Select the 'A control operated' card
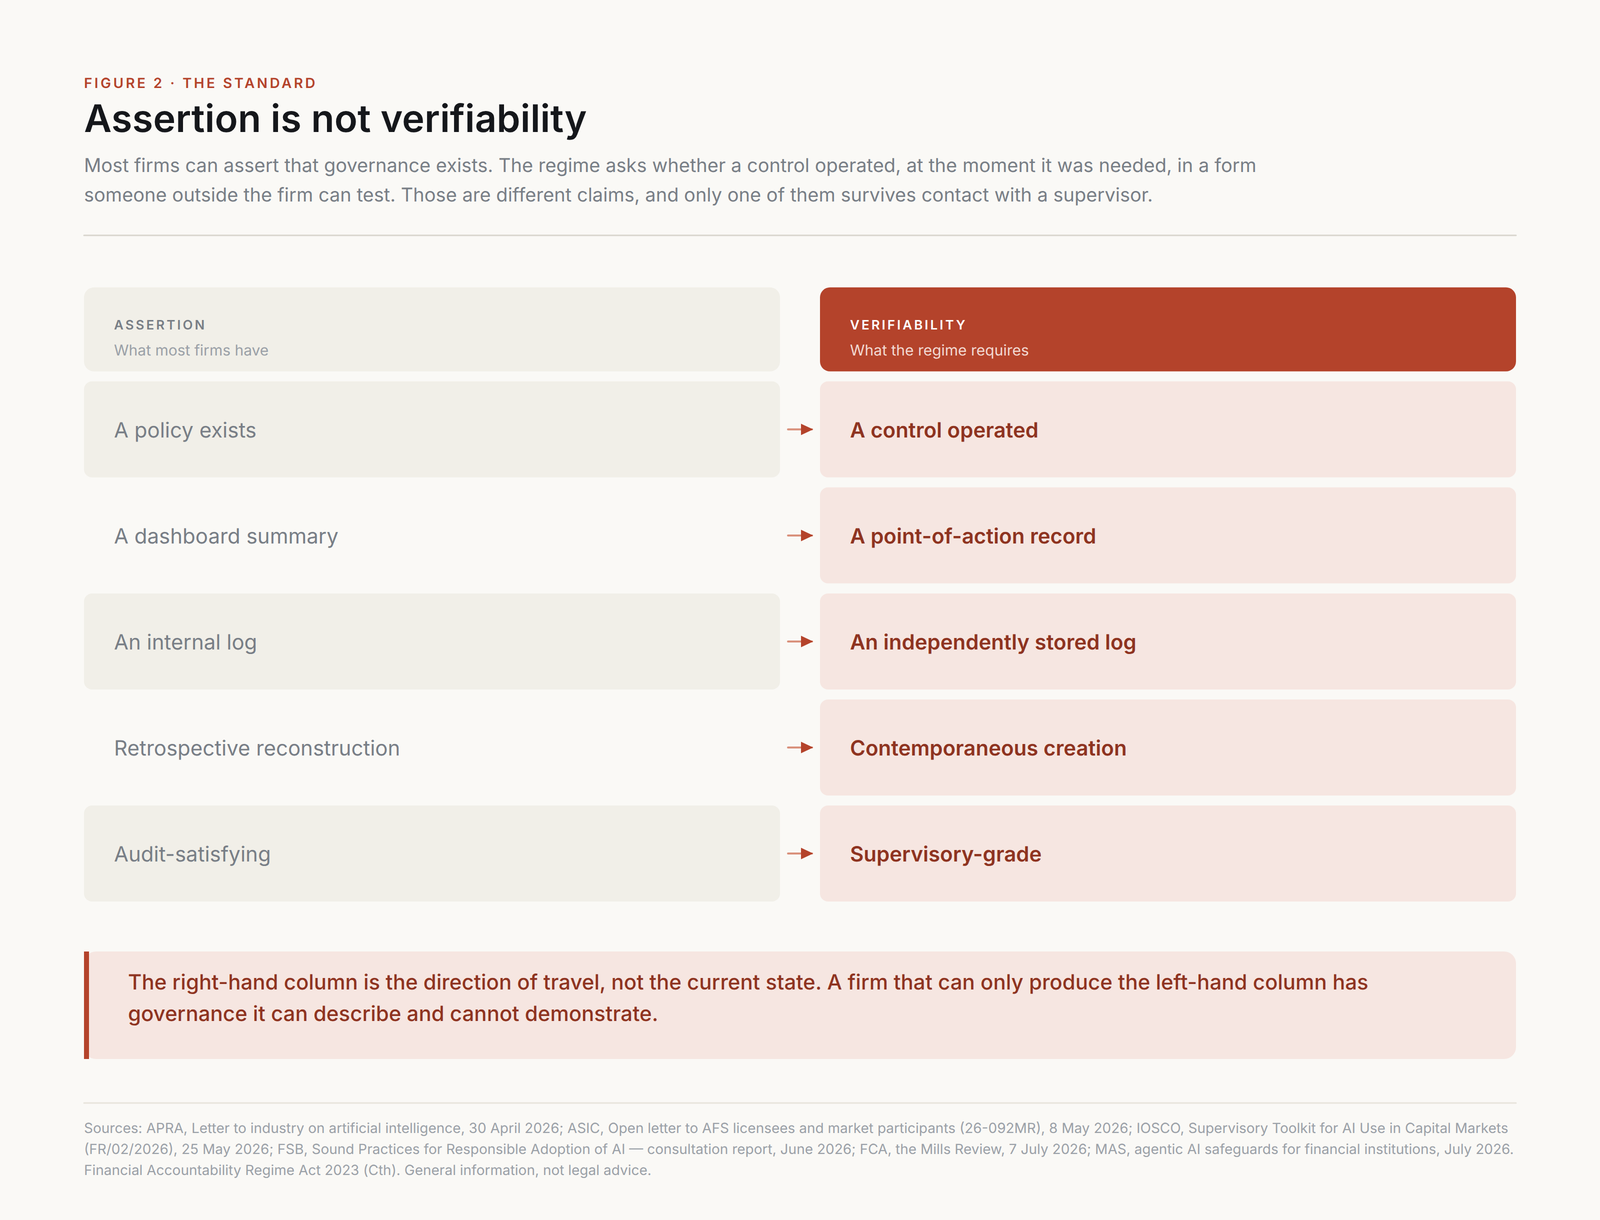 point(1168,429)
